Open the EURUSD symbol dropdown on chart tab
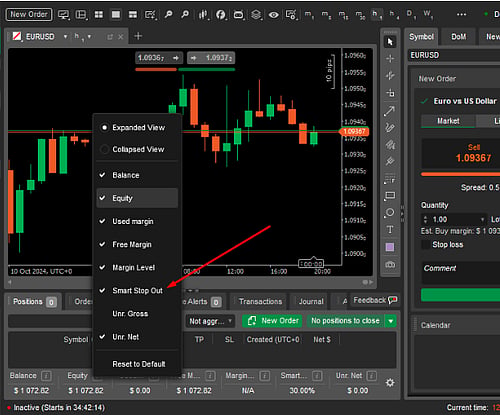 (66, 36)
